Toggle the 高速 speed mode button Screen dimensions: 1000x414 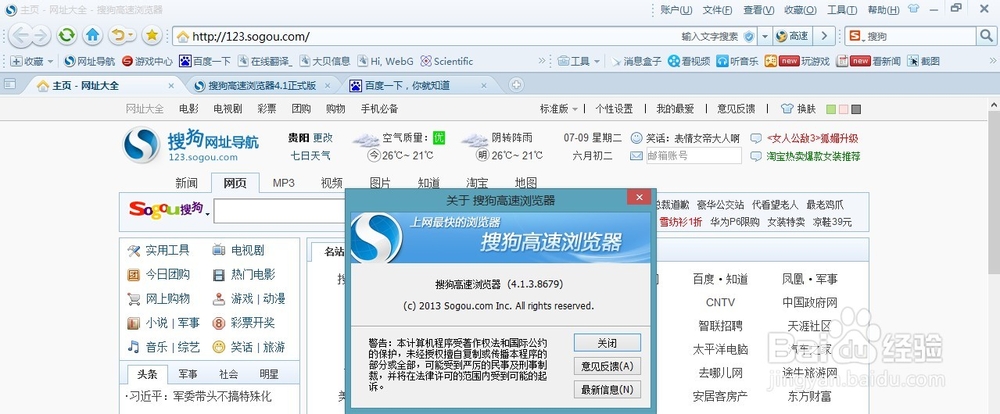point(792,36)
